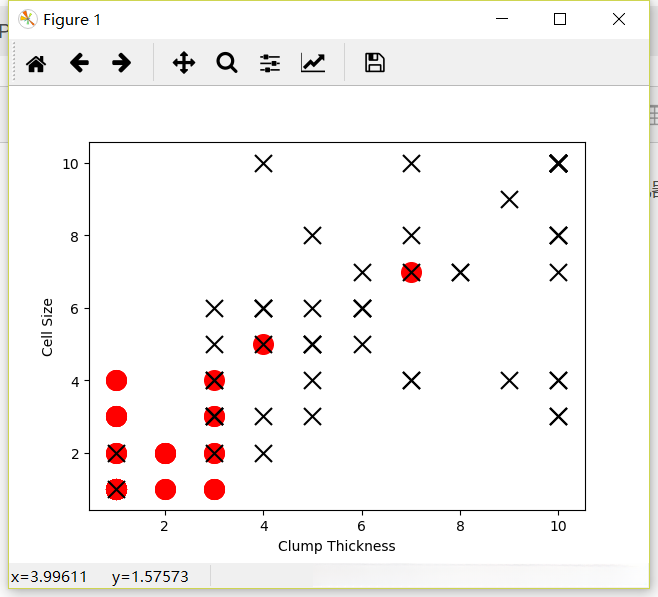
Task: Click red dot at thickness 1, size 4
Action: [x=116, y=381]
